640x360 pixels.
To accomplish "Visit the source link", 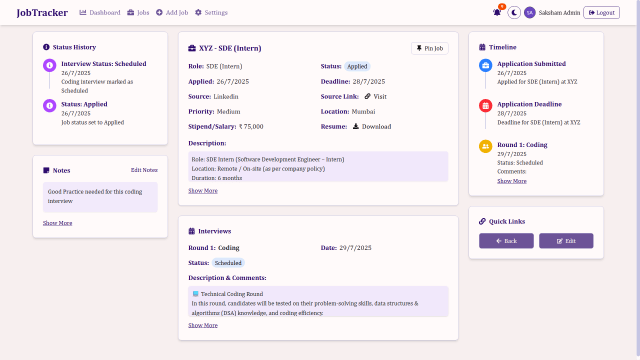I will [376, 96].
